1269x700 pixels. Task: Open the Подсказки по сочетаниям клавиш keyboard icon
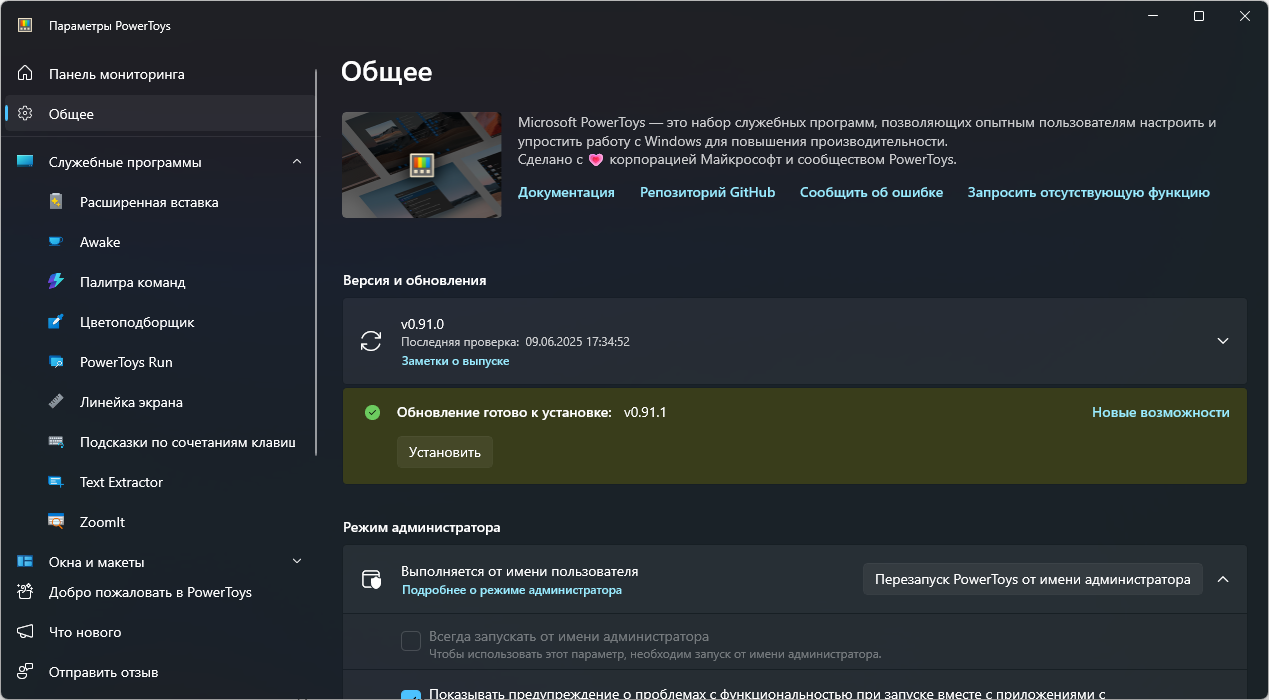tap(56, 442)
